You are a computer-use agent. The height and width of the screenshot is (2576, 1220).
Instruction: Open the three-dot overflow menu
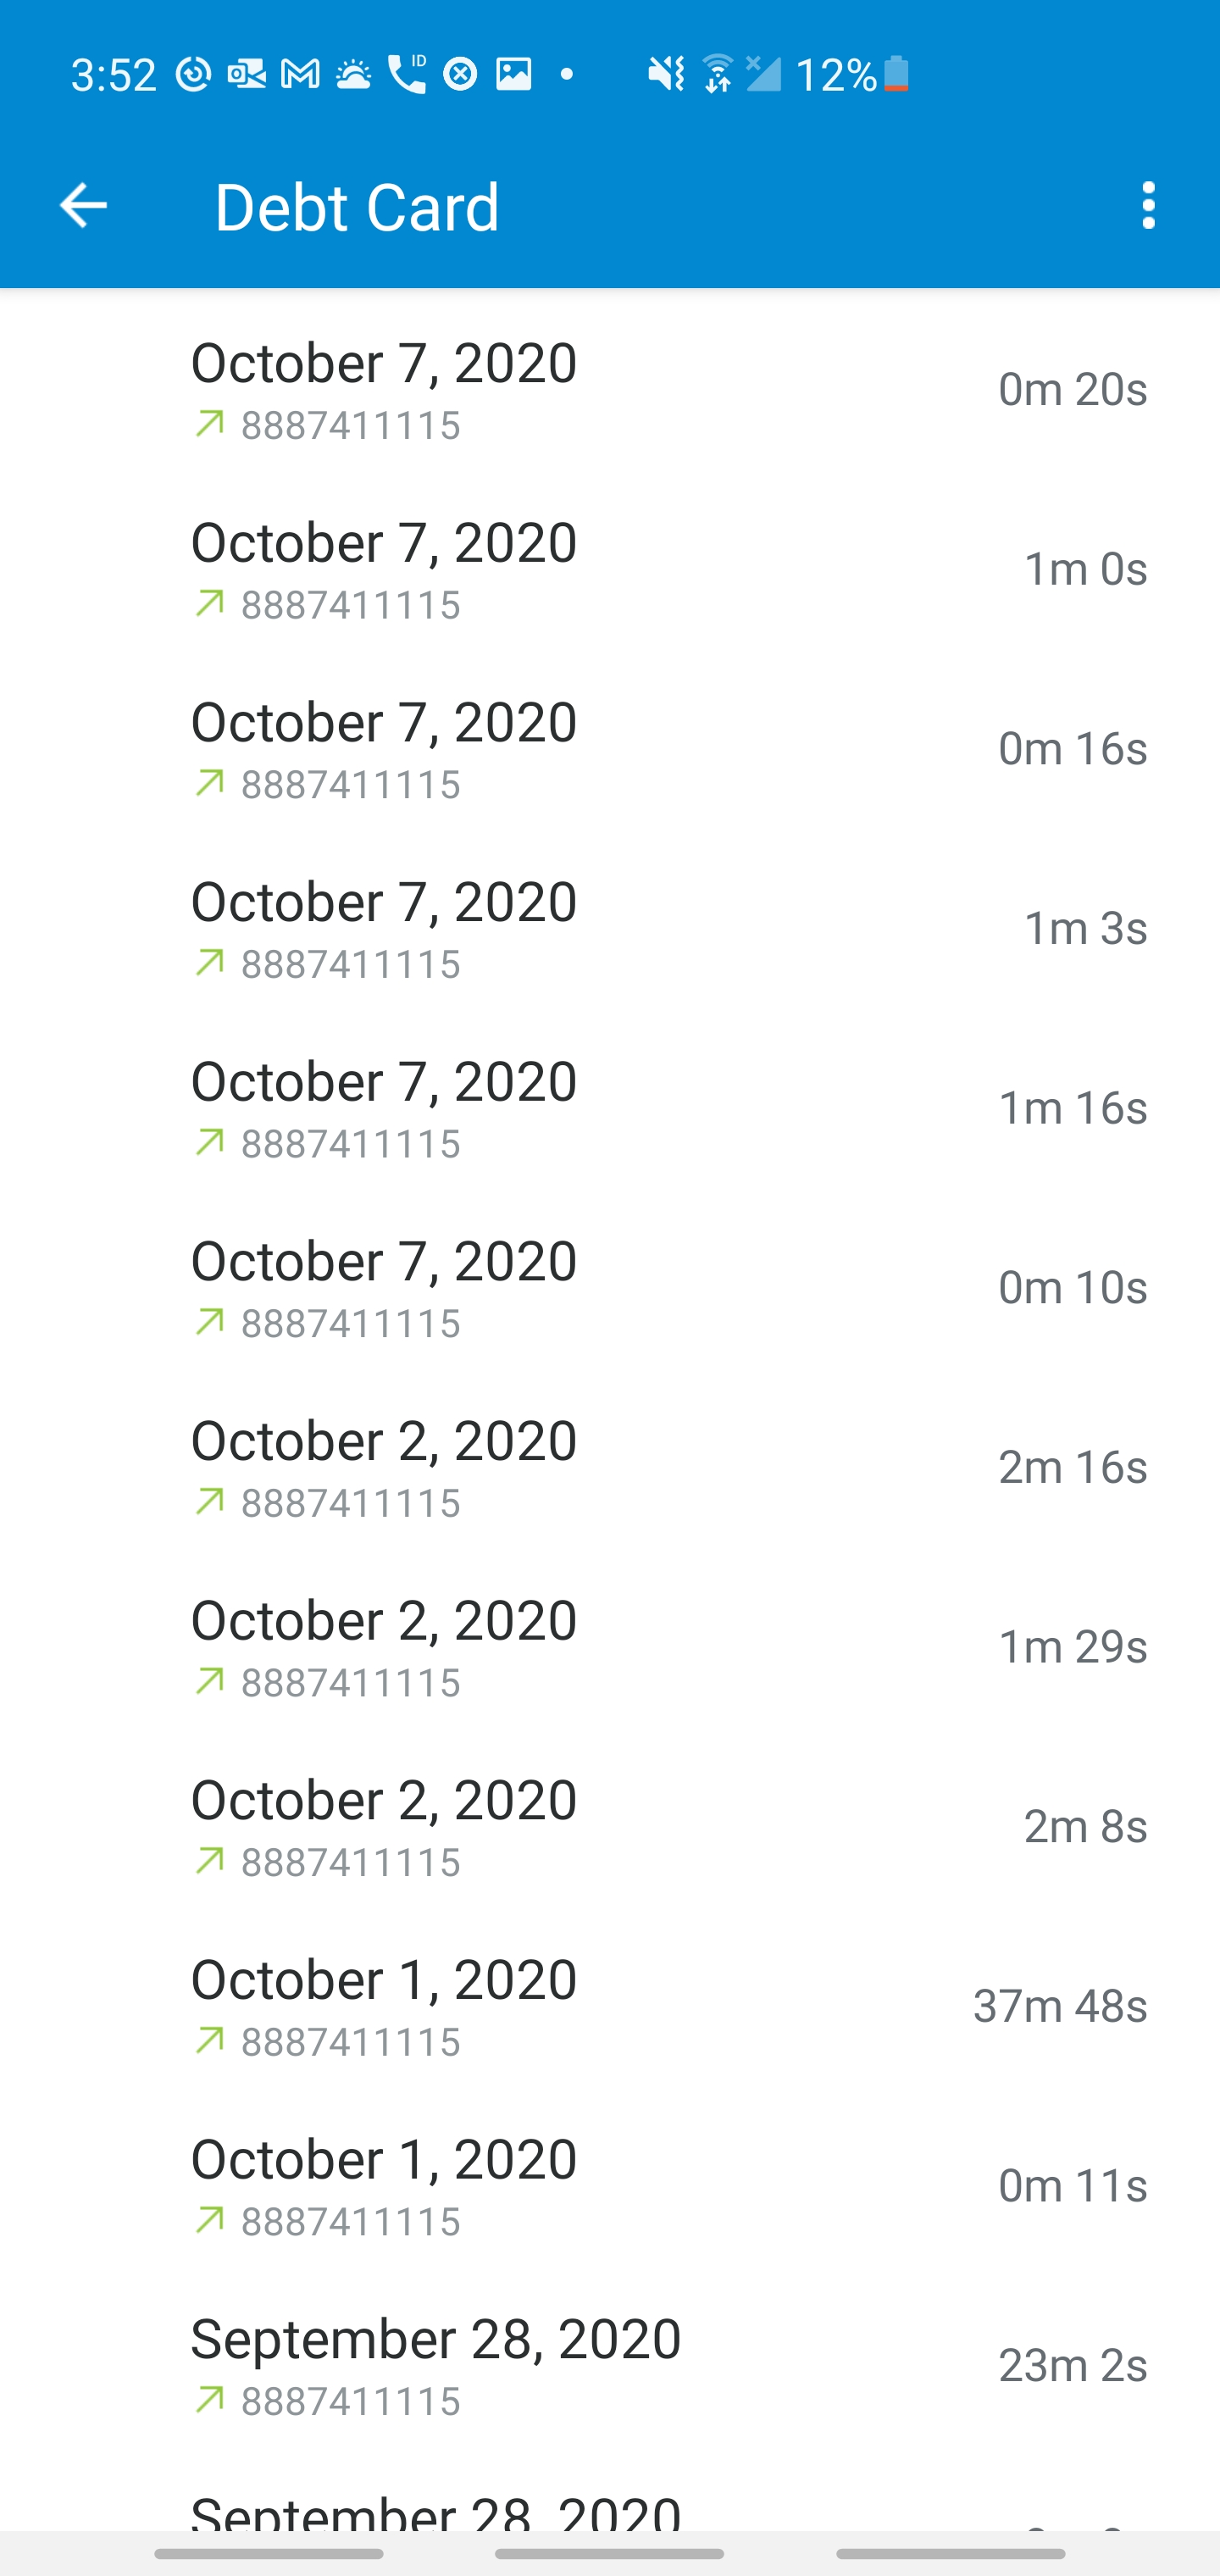[x=1148, y=206]
